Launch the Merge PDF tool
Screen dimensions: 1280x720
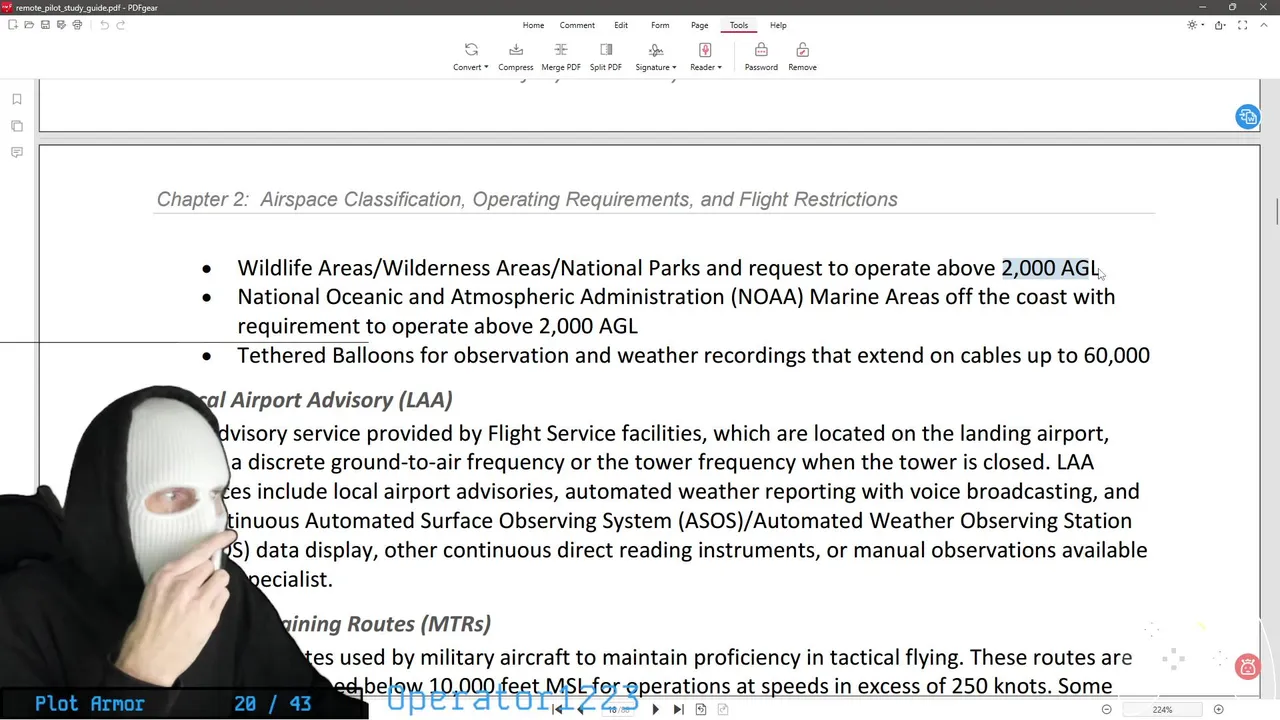[x=561, y=57]
